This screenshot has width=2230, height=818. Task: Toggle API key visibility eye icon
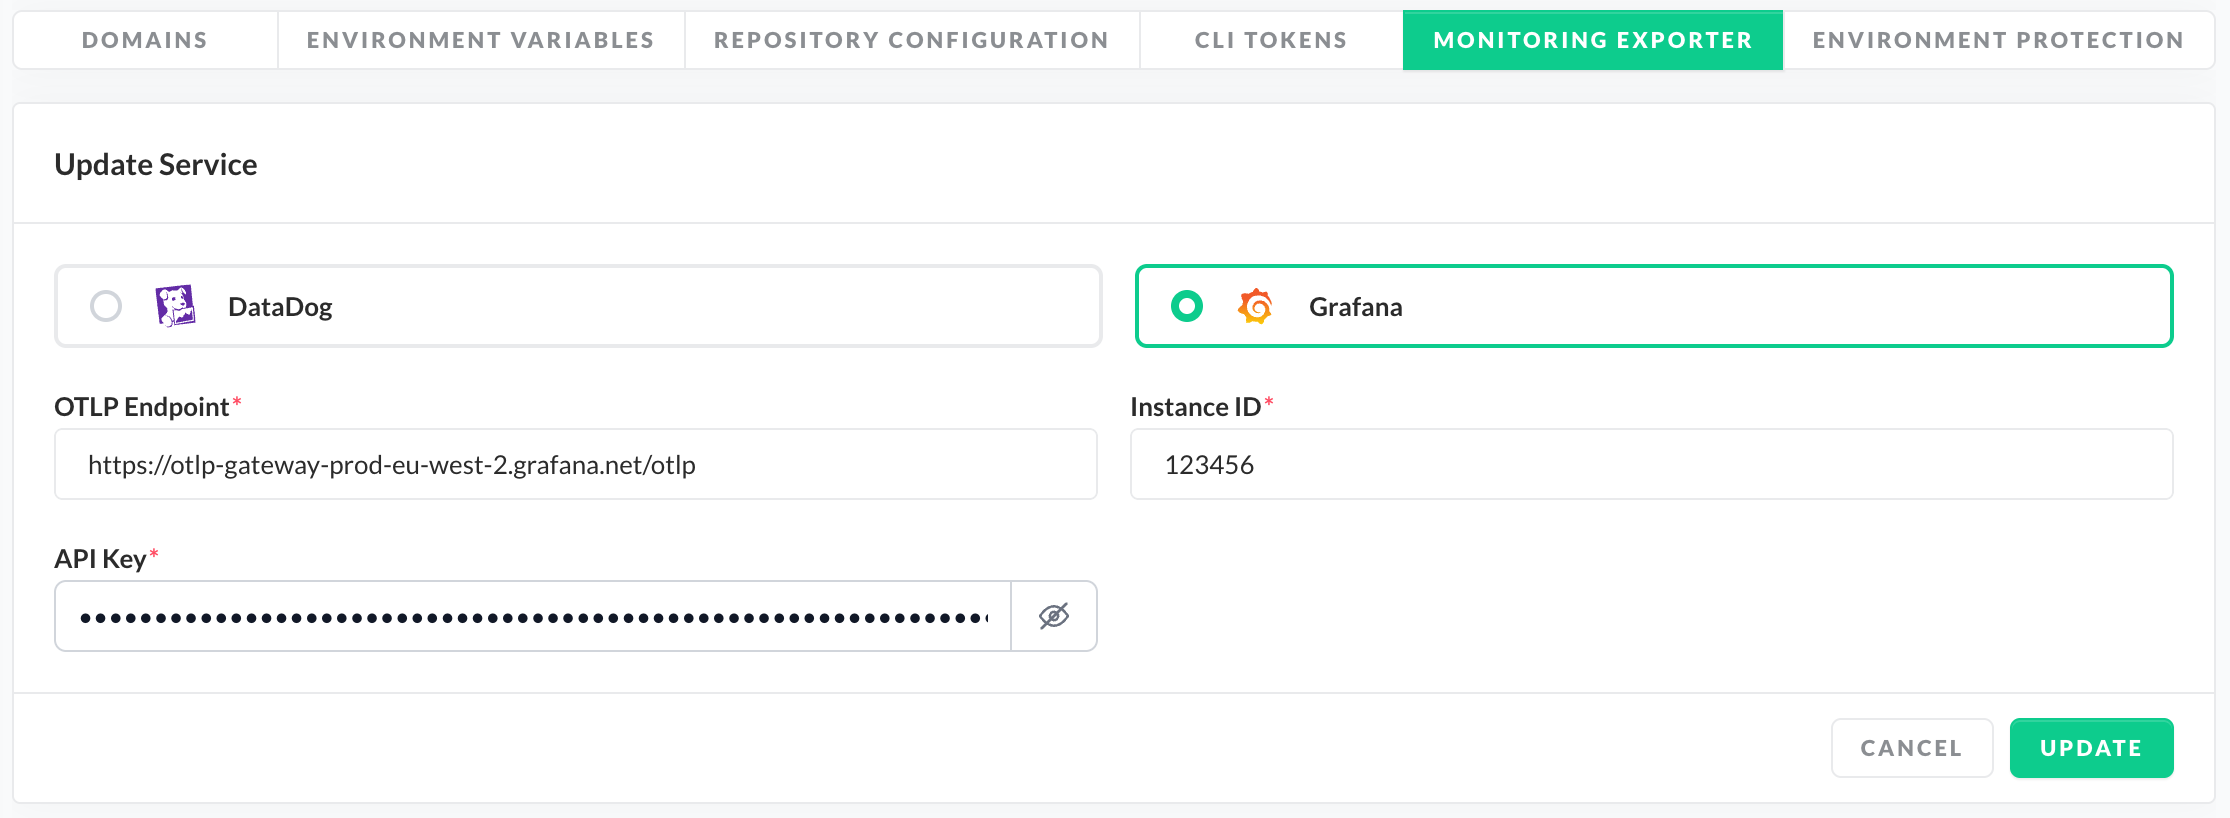tap(1054, 616)
